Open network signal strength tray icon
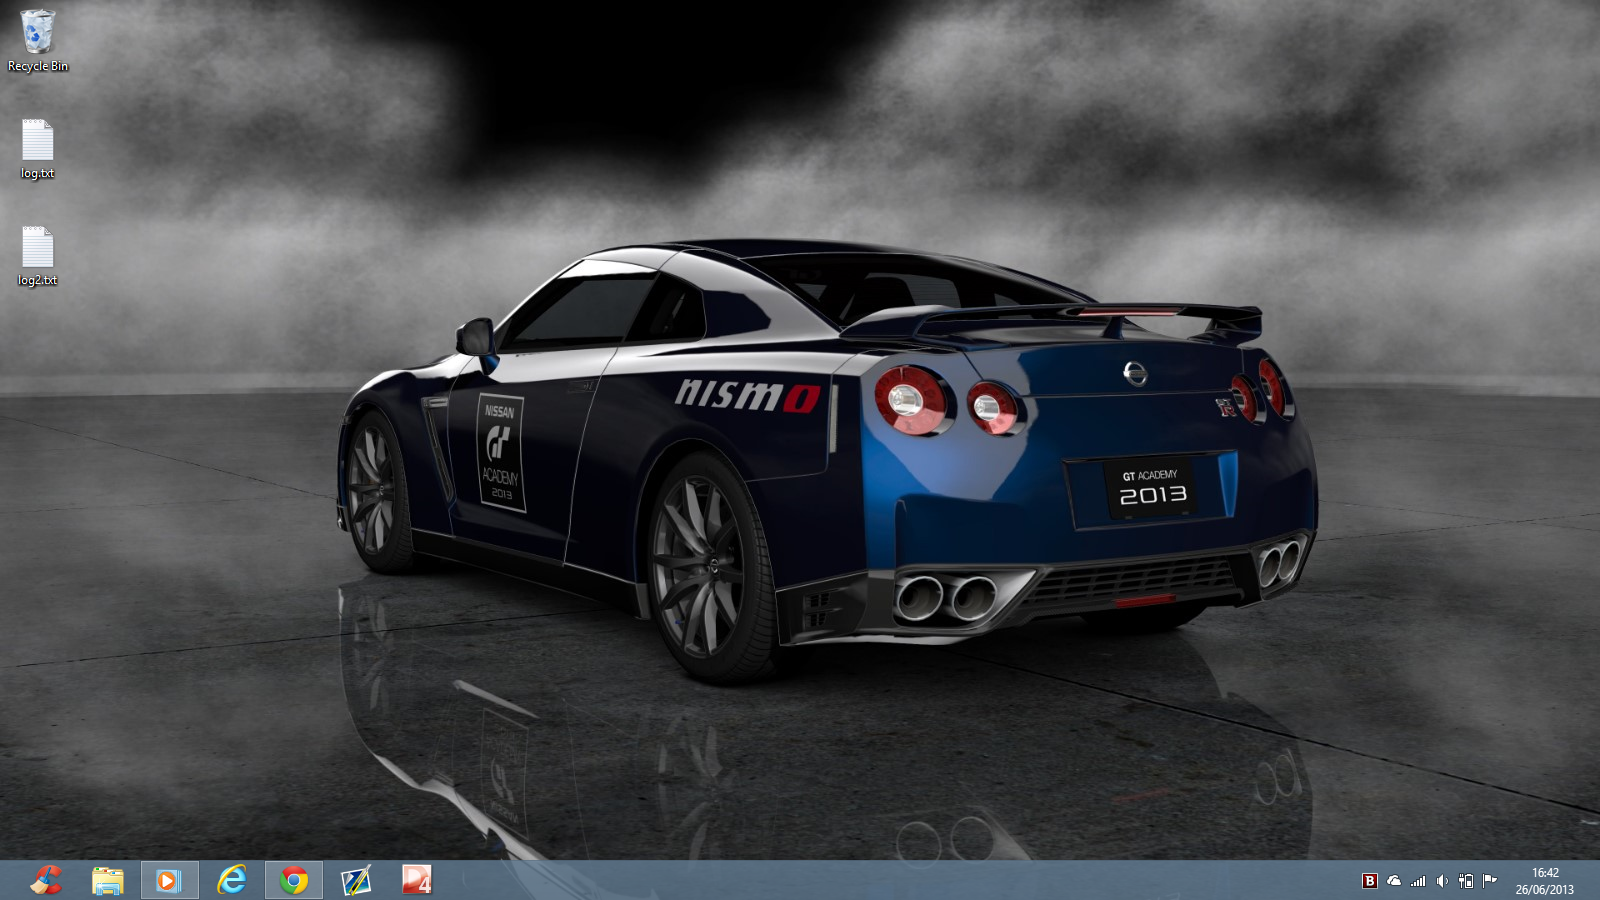Image resolution: width=1600 pixels, height=900 pixels. [x=1418, y=881]
